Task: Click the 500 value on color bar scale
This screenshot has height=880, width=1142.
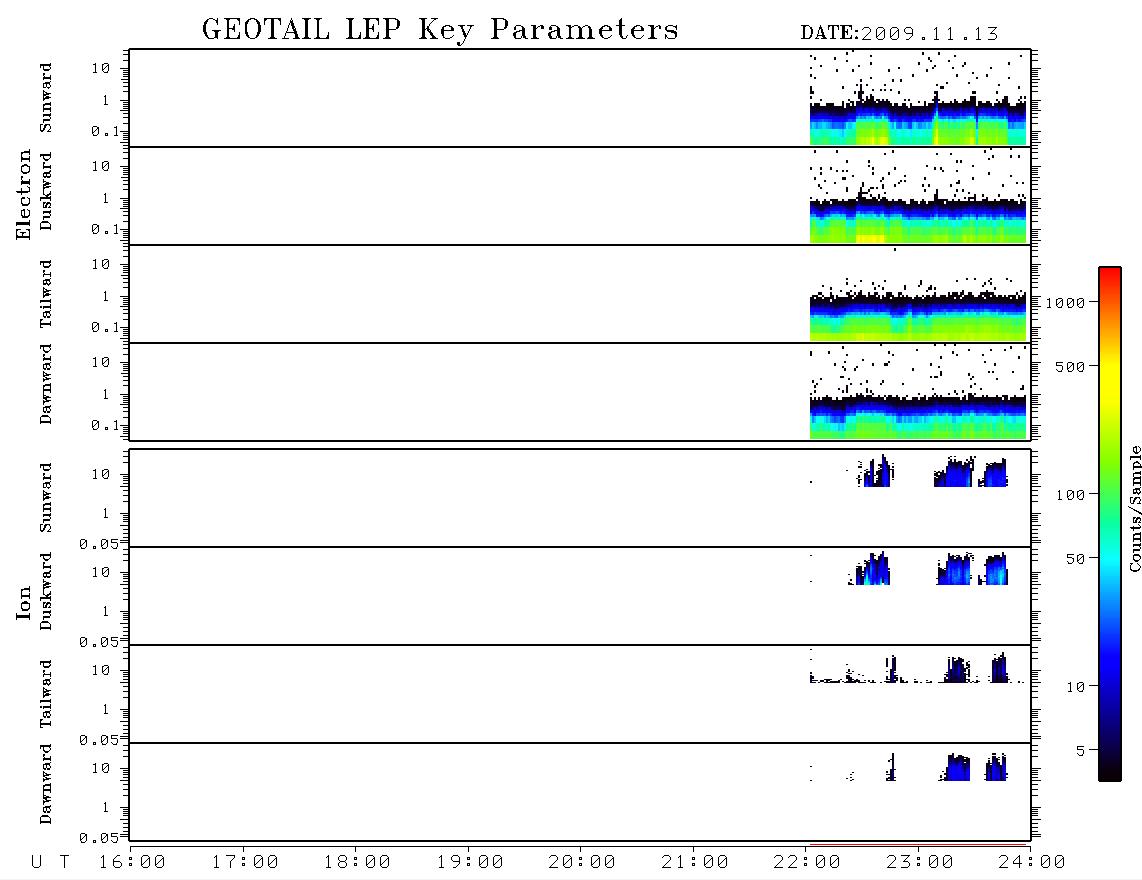Action: (1070, 367)
